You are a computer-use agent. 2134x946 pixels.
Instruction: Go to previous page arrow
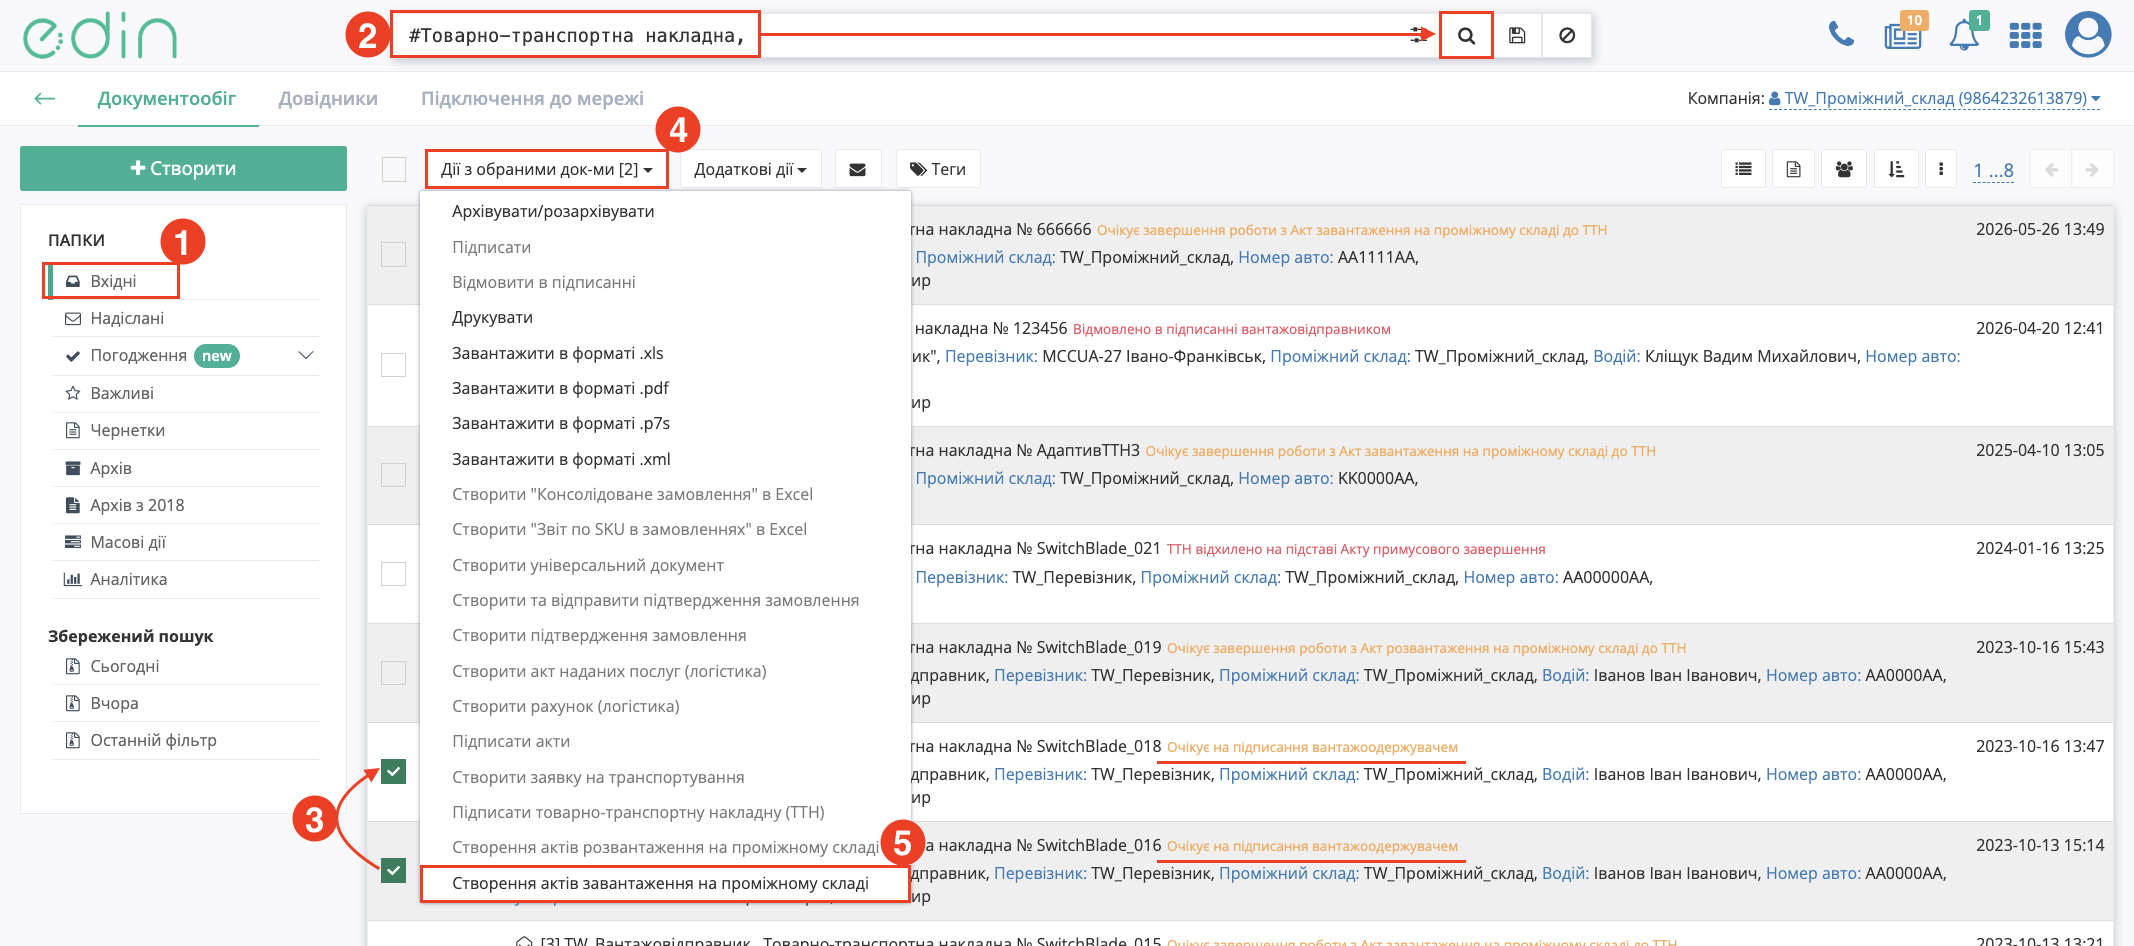point(2051,169)
